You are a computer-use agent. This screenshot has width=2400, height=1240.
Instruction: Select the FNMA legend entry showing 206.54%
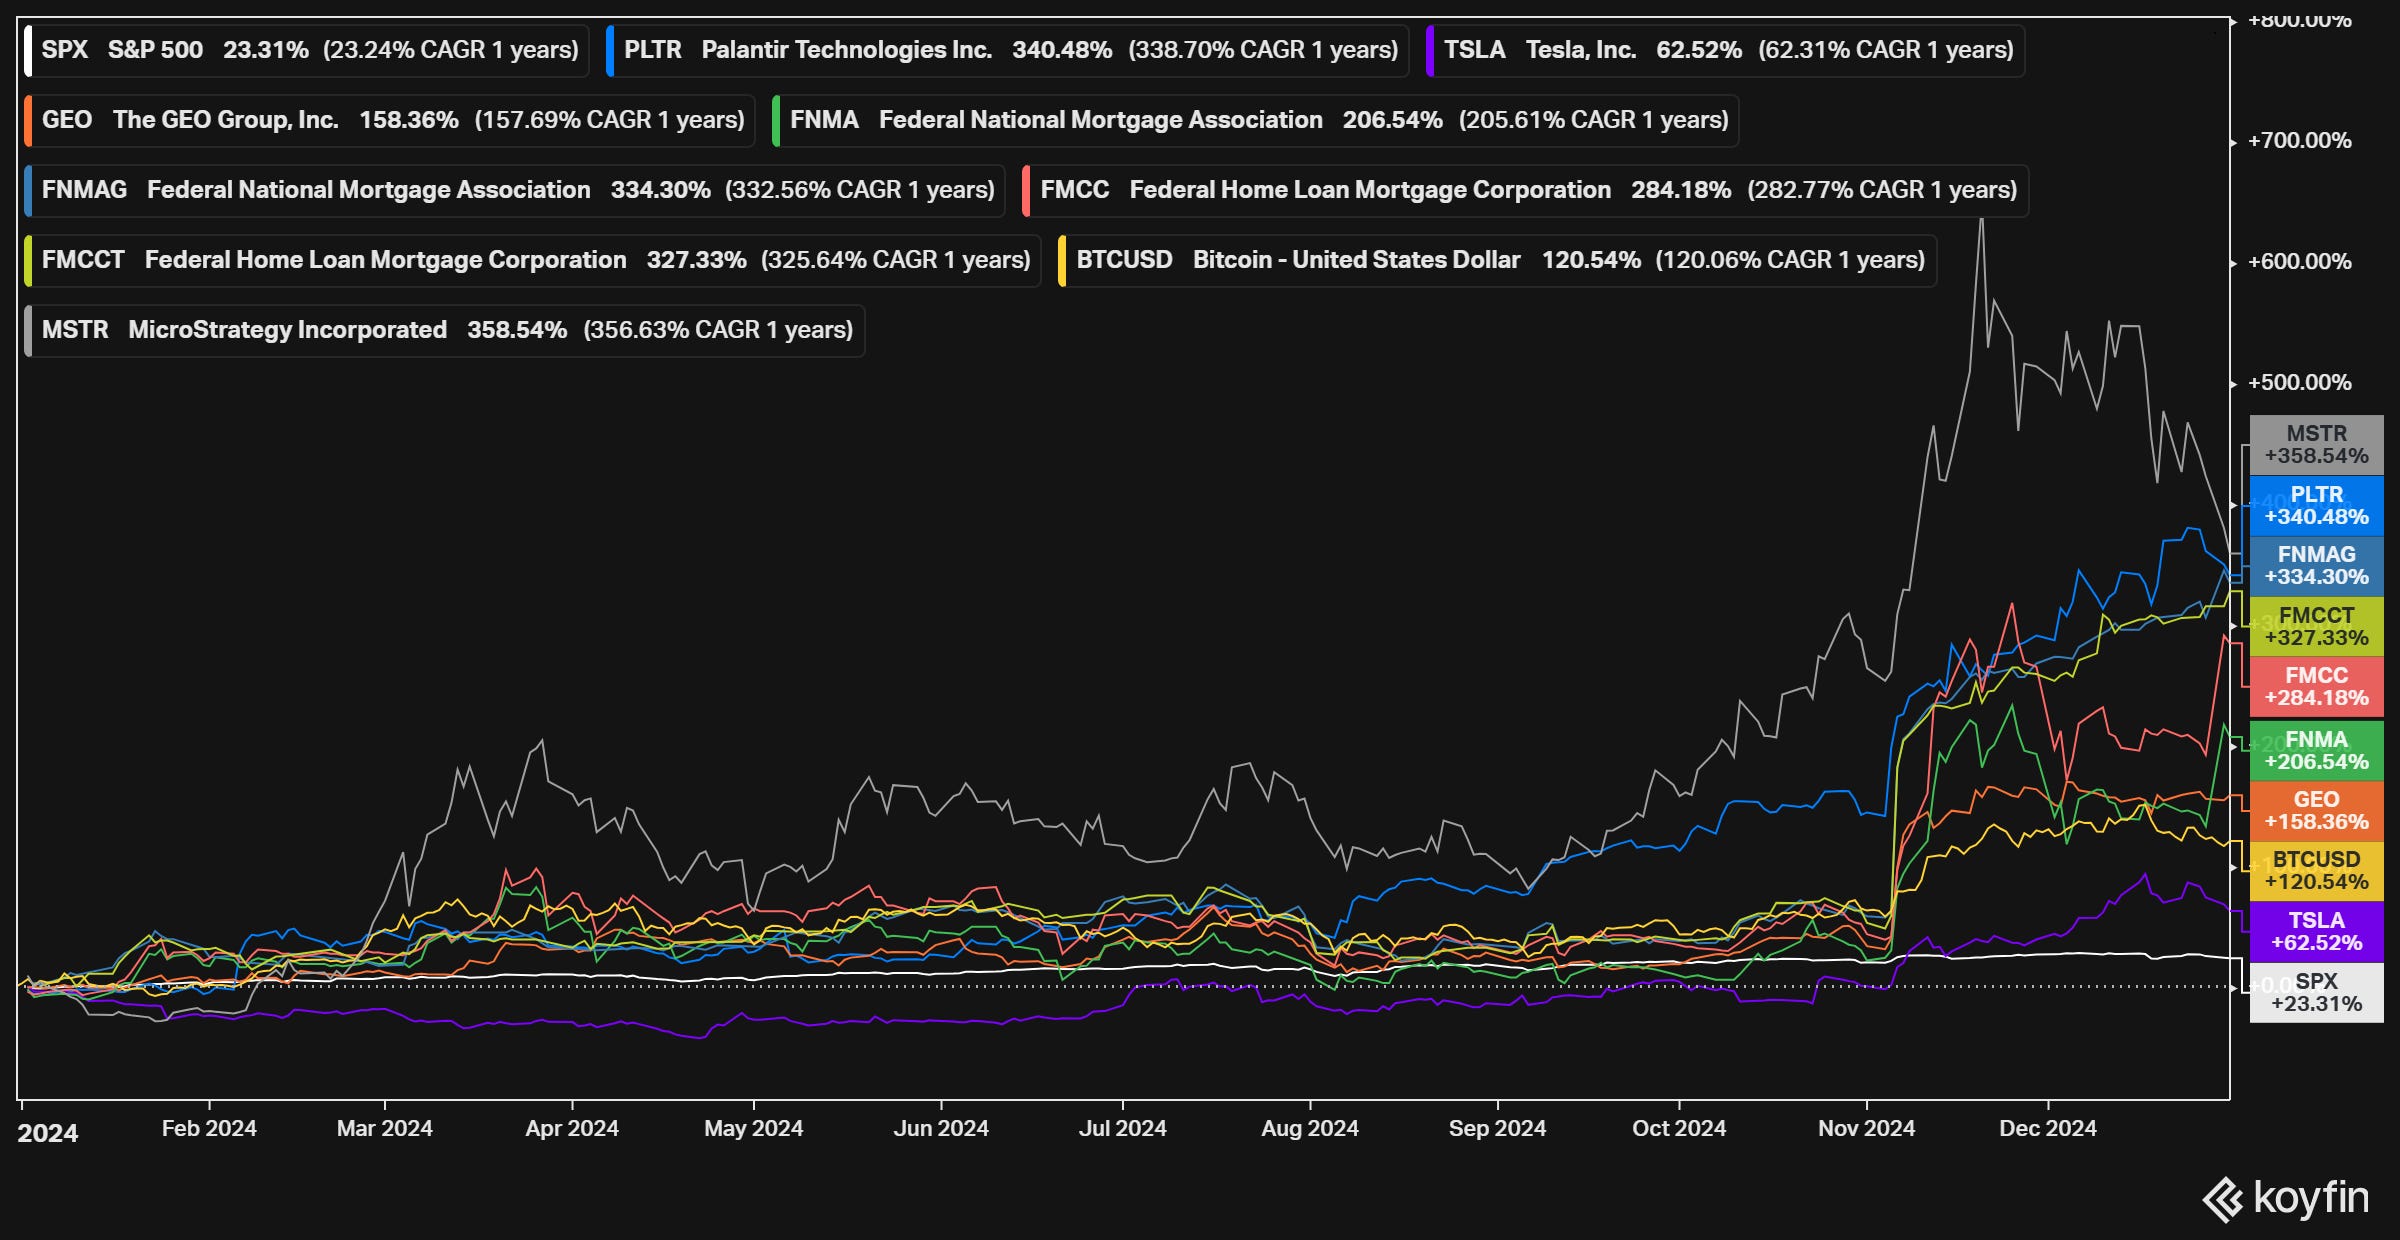1255,120
